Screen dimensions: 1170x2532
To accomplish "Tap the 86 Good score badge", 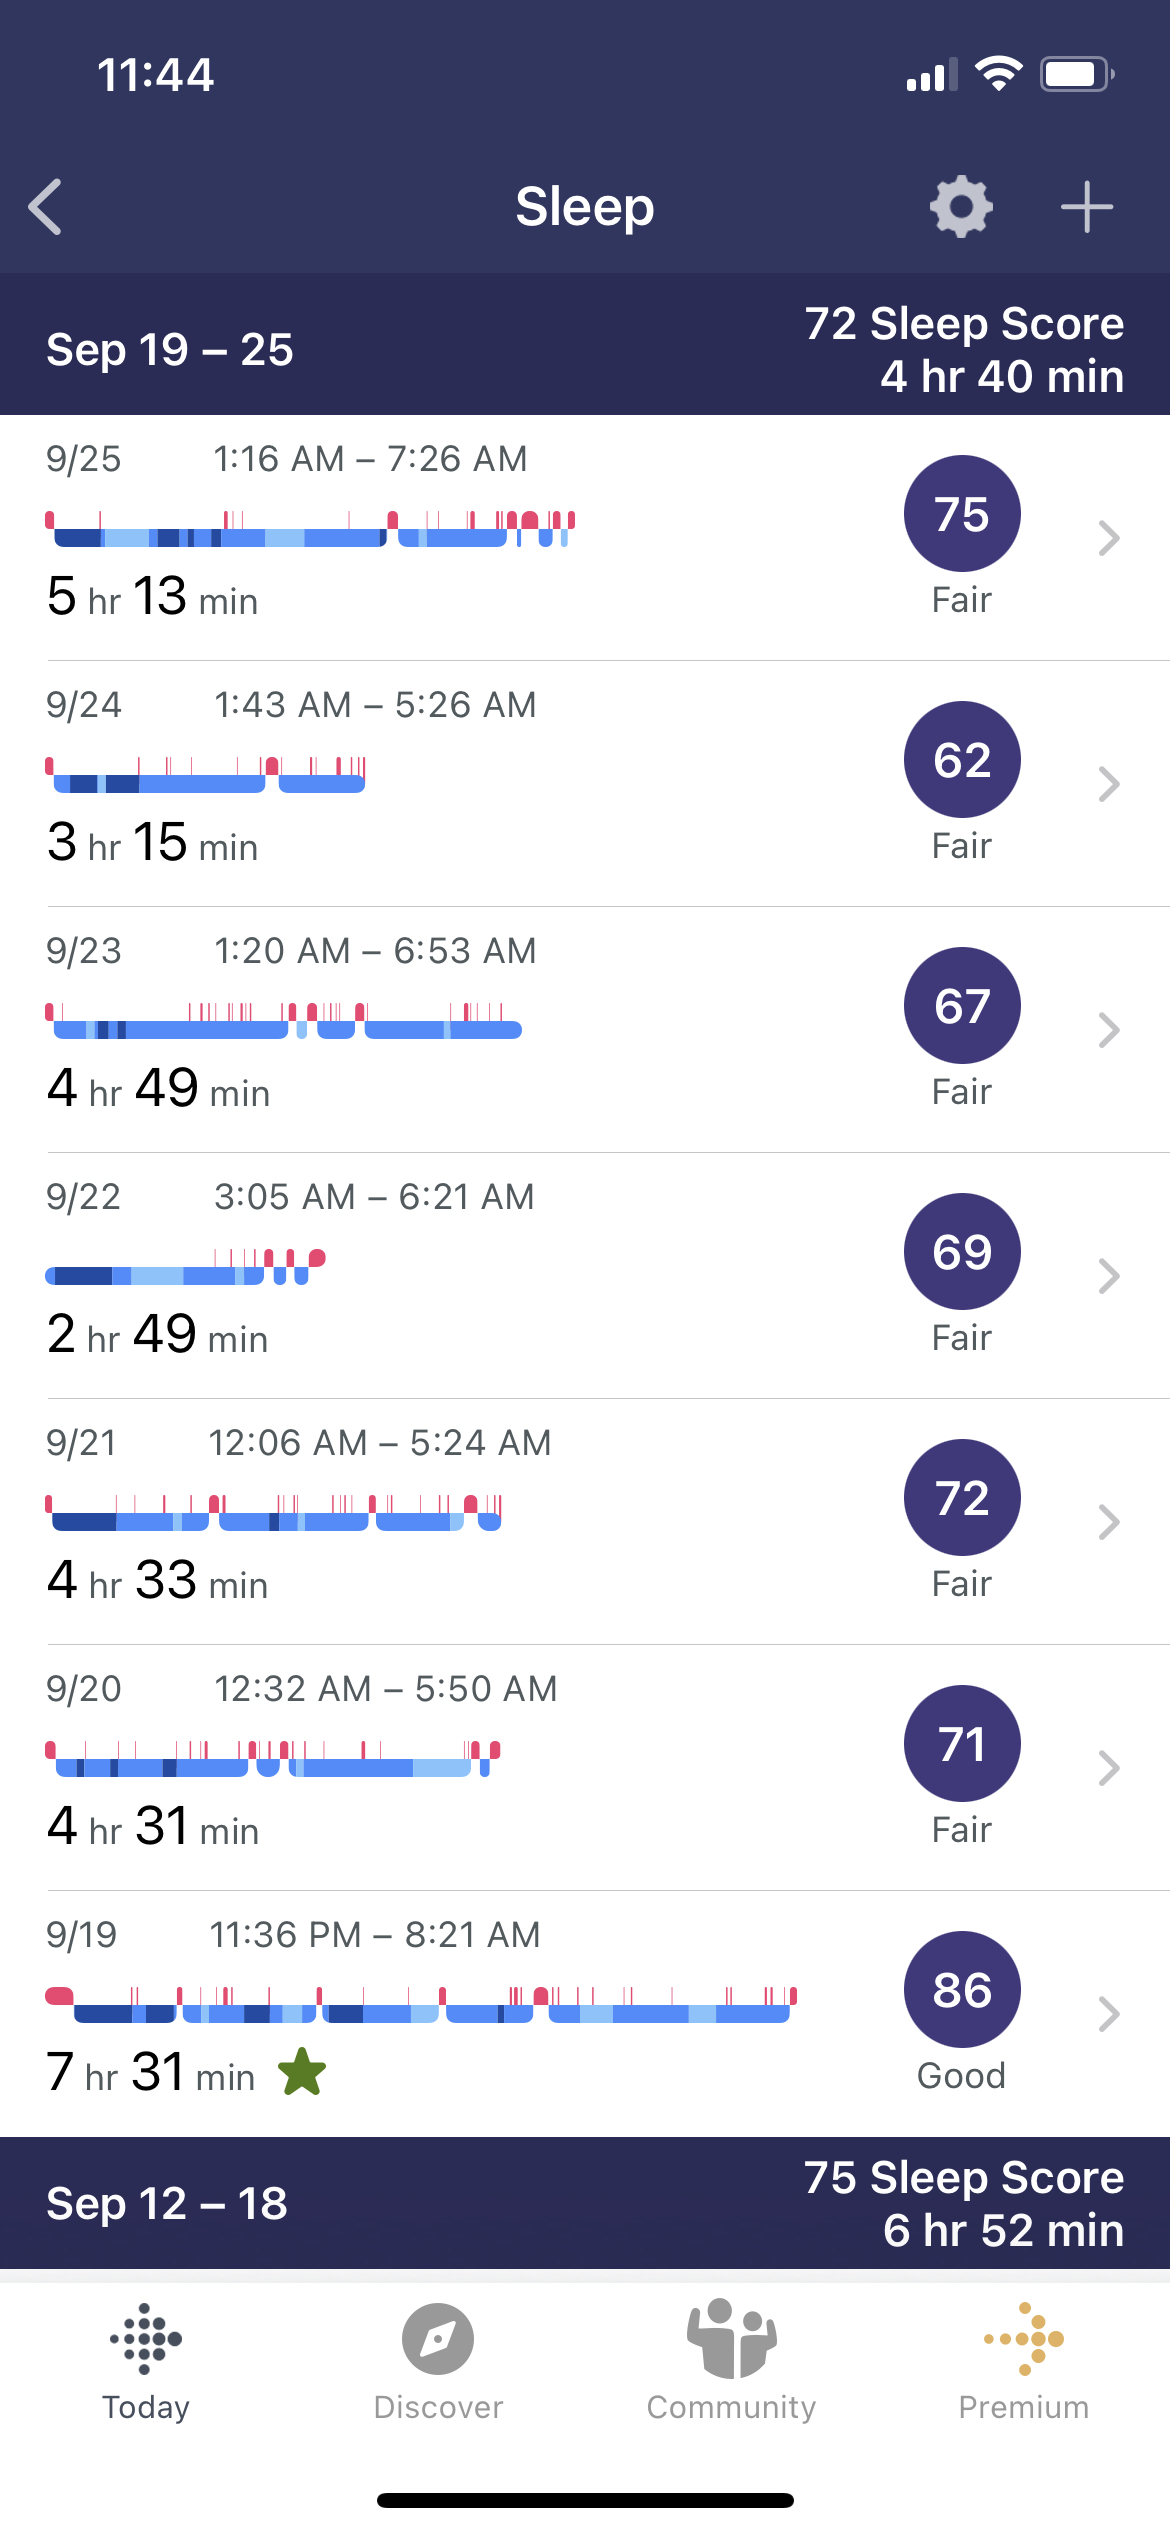I will [x=962, y=1990].
